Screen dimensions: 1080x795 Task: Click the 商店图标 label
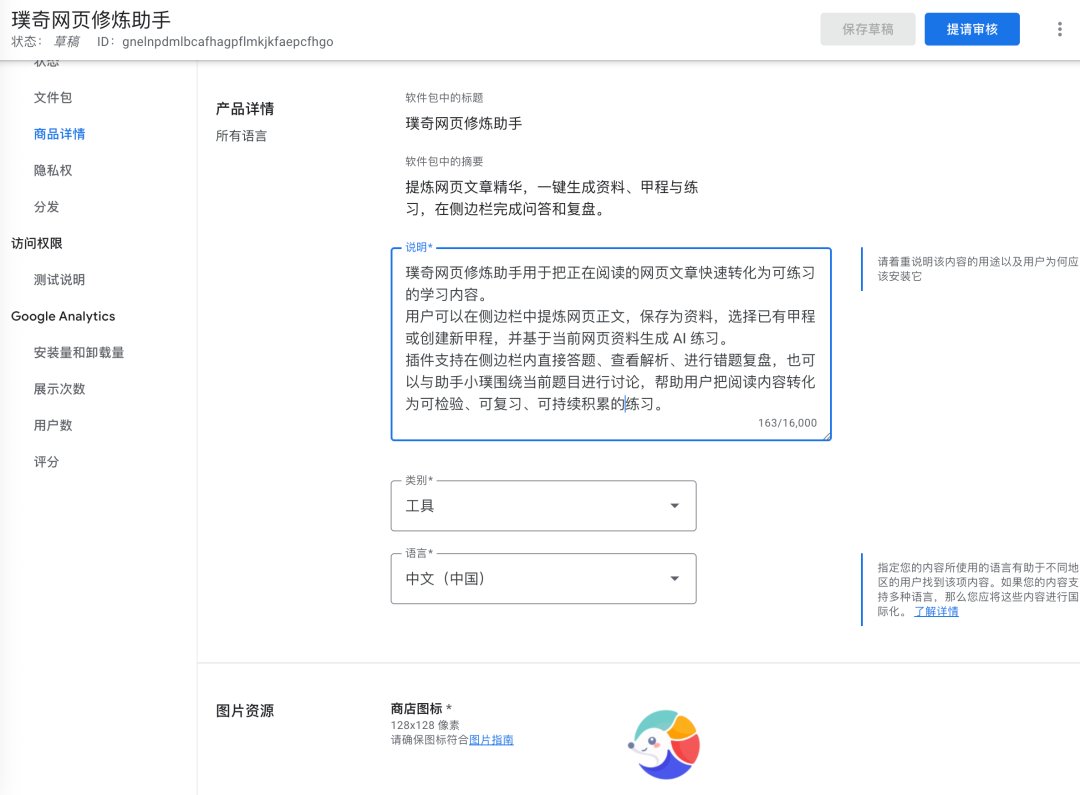pos(416,709)
